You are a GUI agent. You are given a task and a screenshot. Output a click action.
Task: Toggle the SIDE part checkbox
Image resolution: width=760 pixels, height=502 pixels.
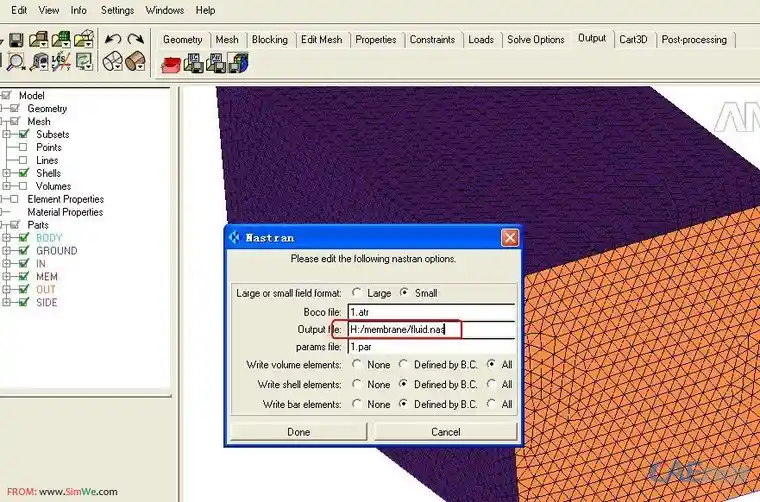tap(23, 302)
